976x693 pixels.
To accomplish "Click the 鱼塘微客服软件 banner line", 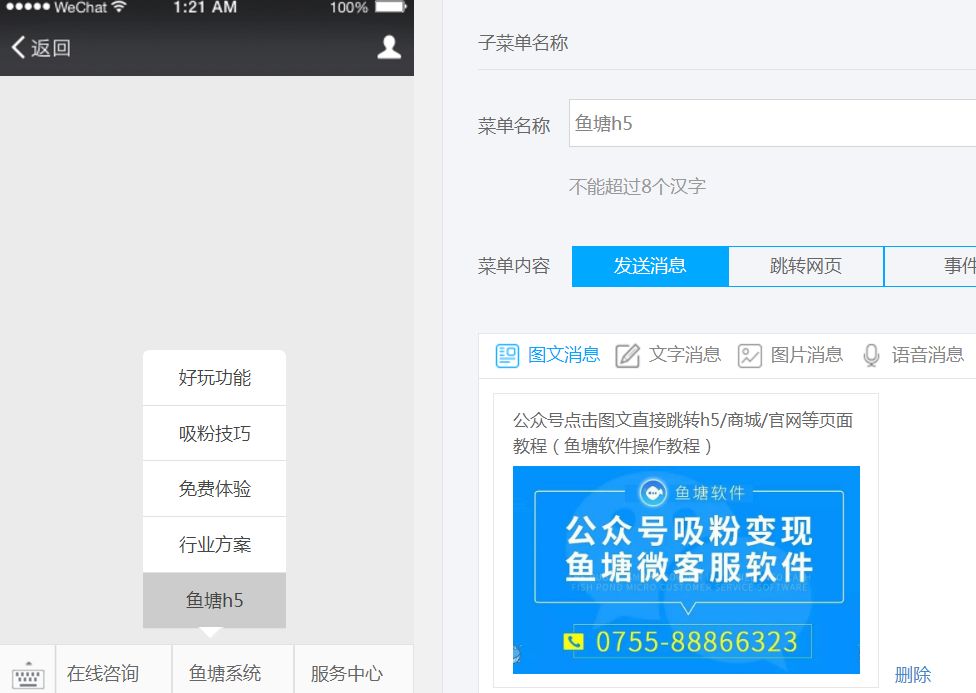I will tap(689, 567).
